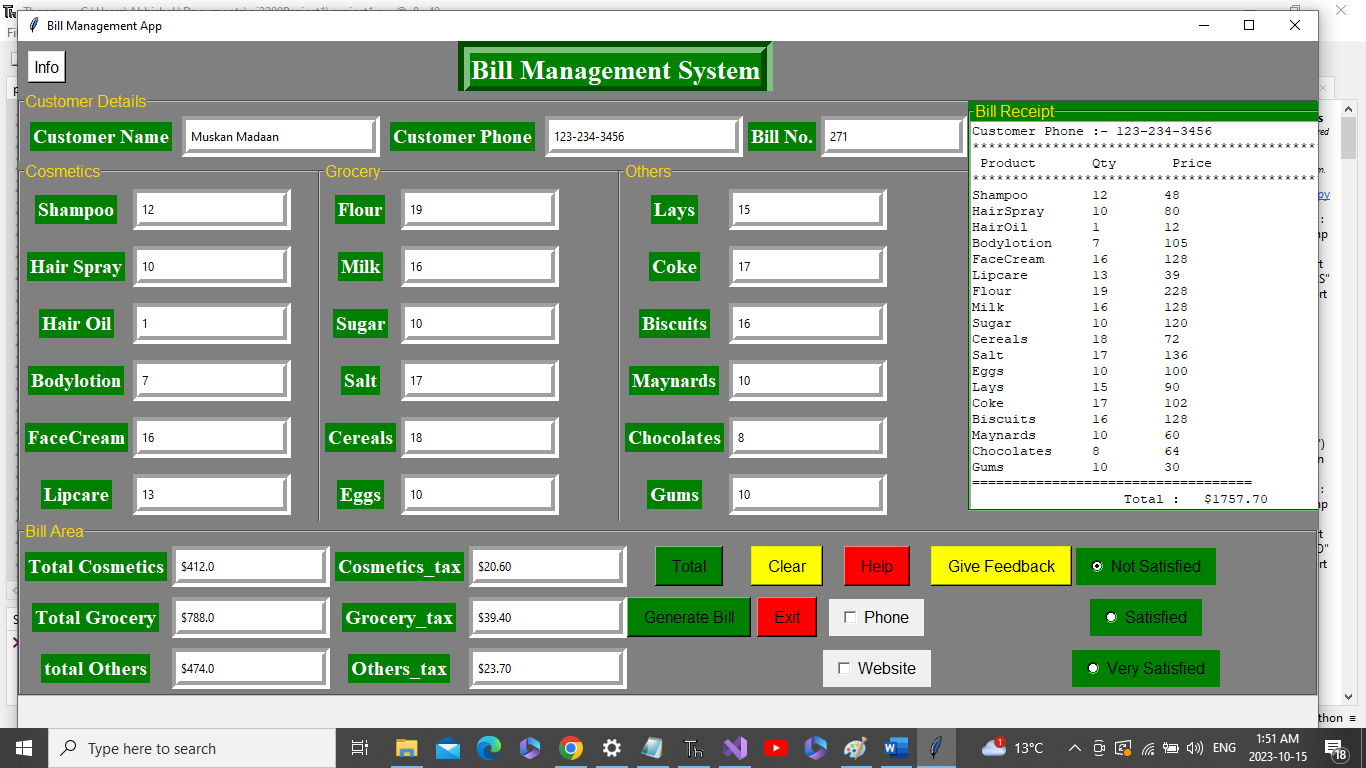This screenshot has height=768, width=1366.
Task: Click the Cereals quantity field
Action: coord(479,438)
